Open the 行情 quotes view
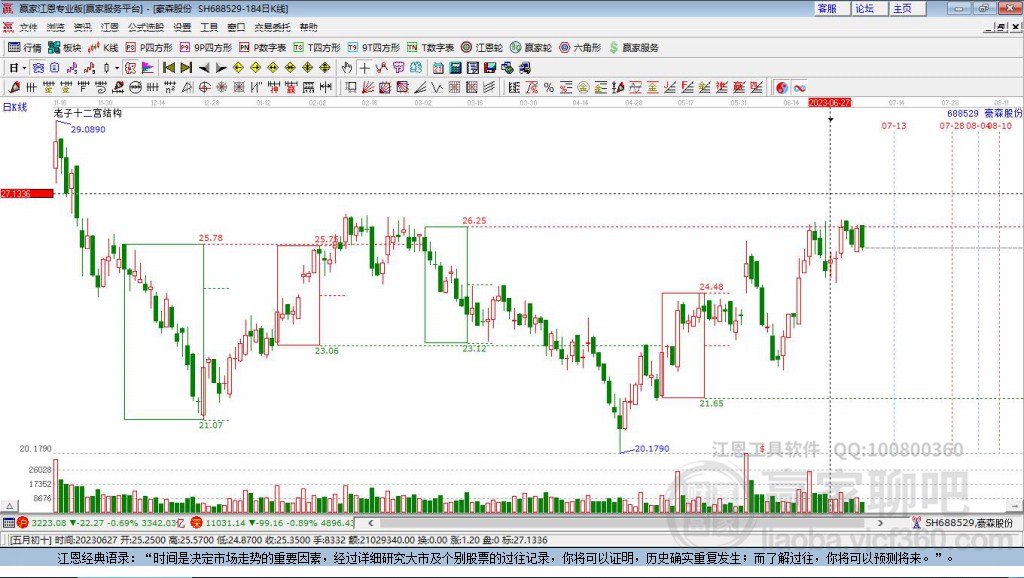Image resolution: width=1024 pixels, height=578 pixels. (x=24, y=48)
